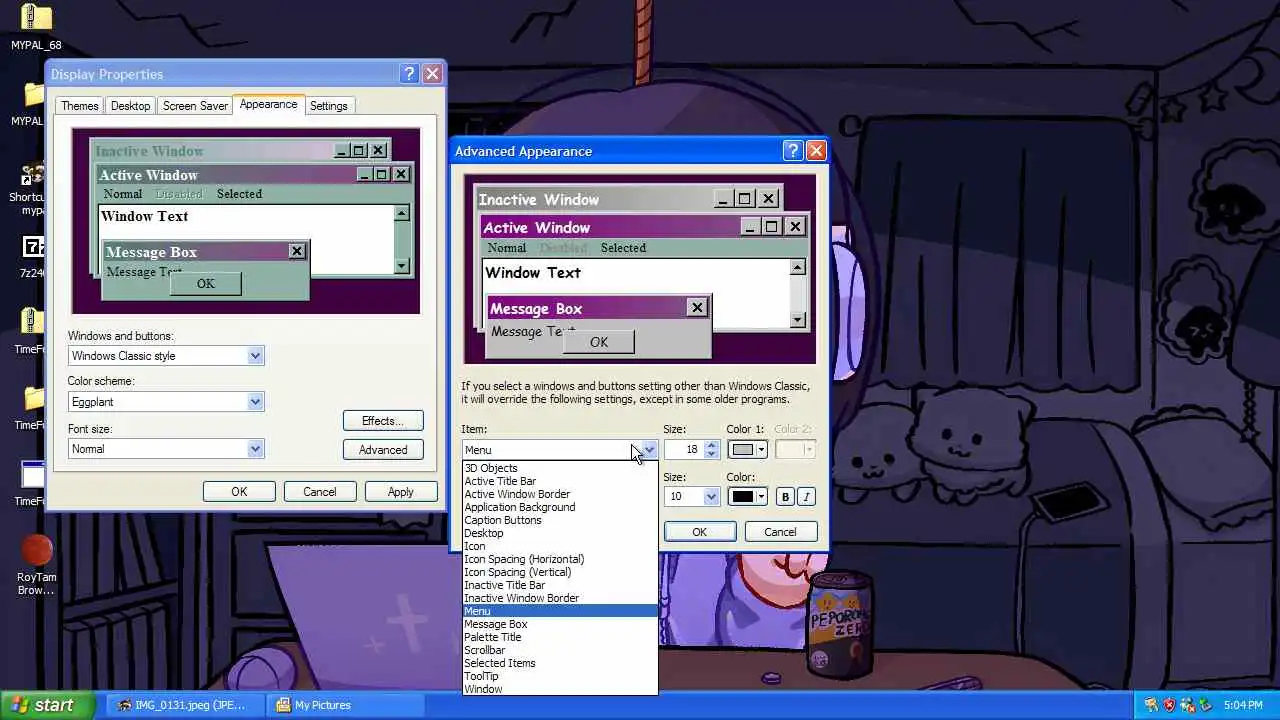Toggle italic font in Advanced Appearance
This screenshot has height=720, width=1280.
pyautogui.click(x=806, y=497)
